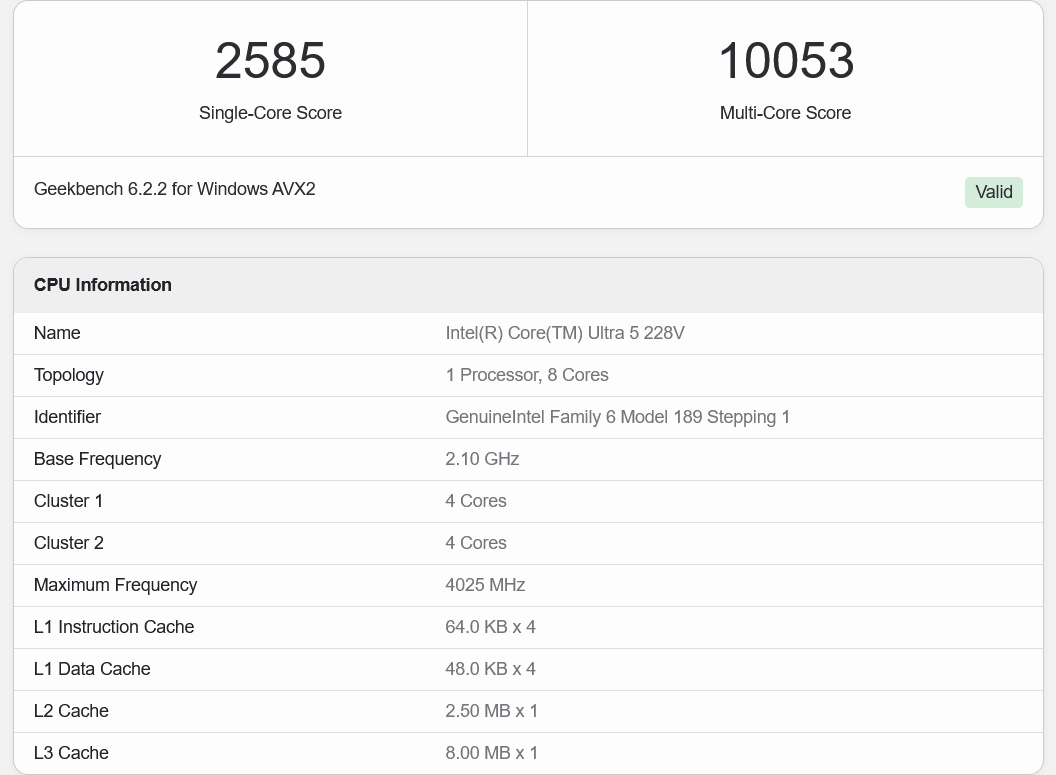Image resolution: width=1056 pixels, height=775 pixels.
Task: Click the Single-Core Score label
Action: pyautogui.click(x=270, y=113)
